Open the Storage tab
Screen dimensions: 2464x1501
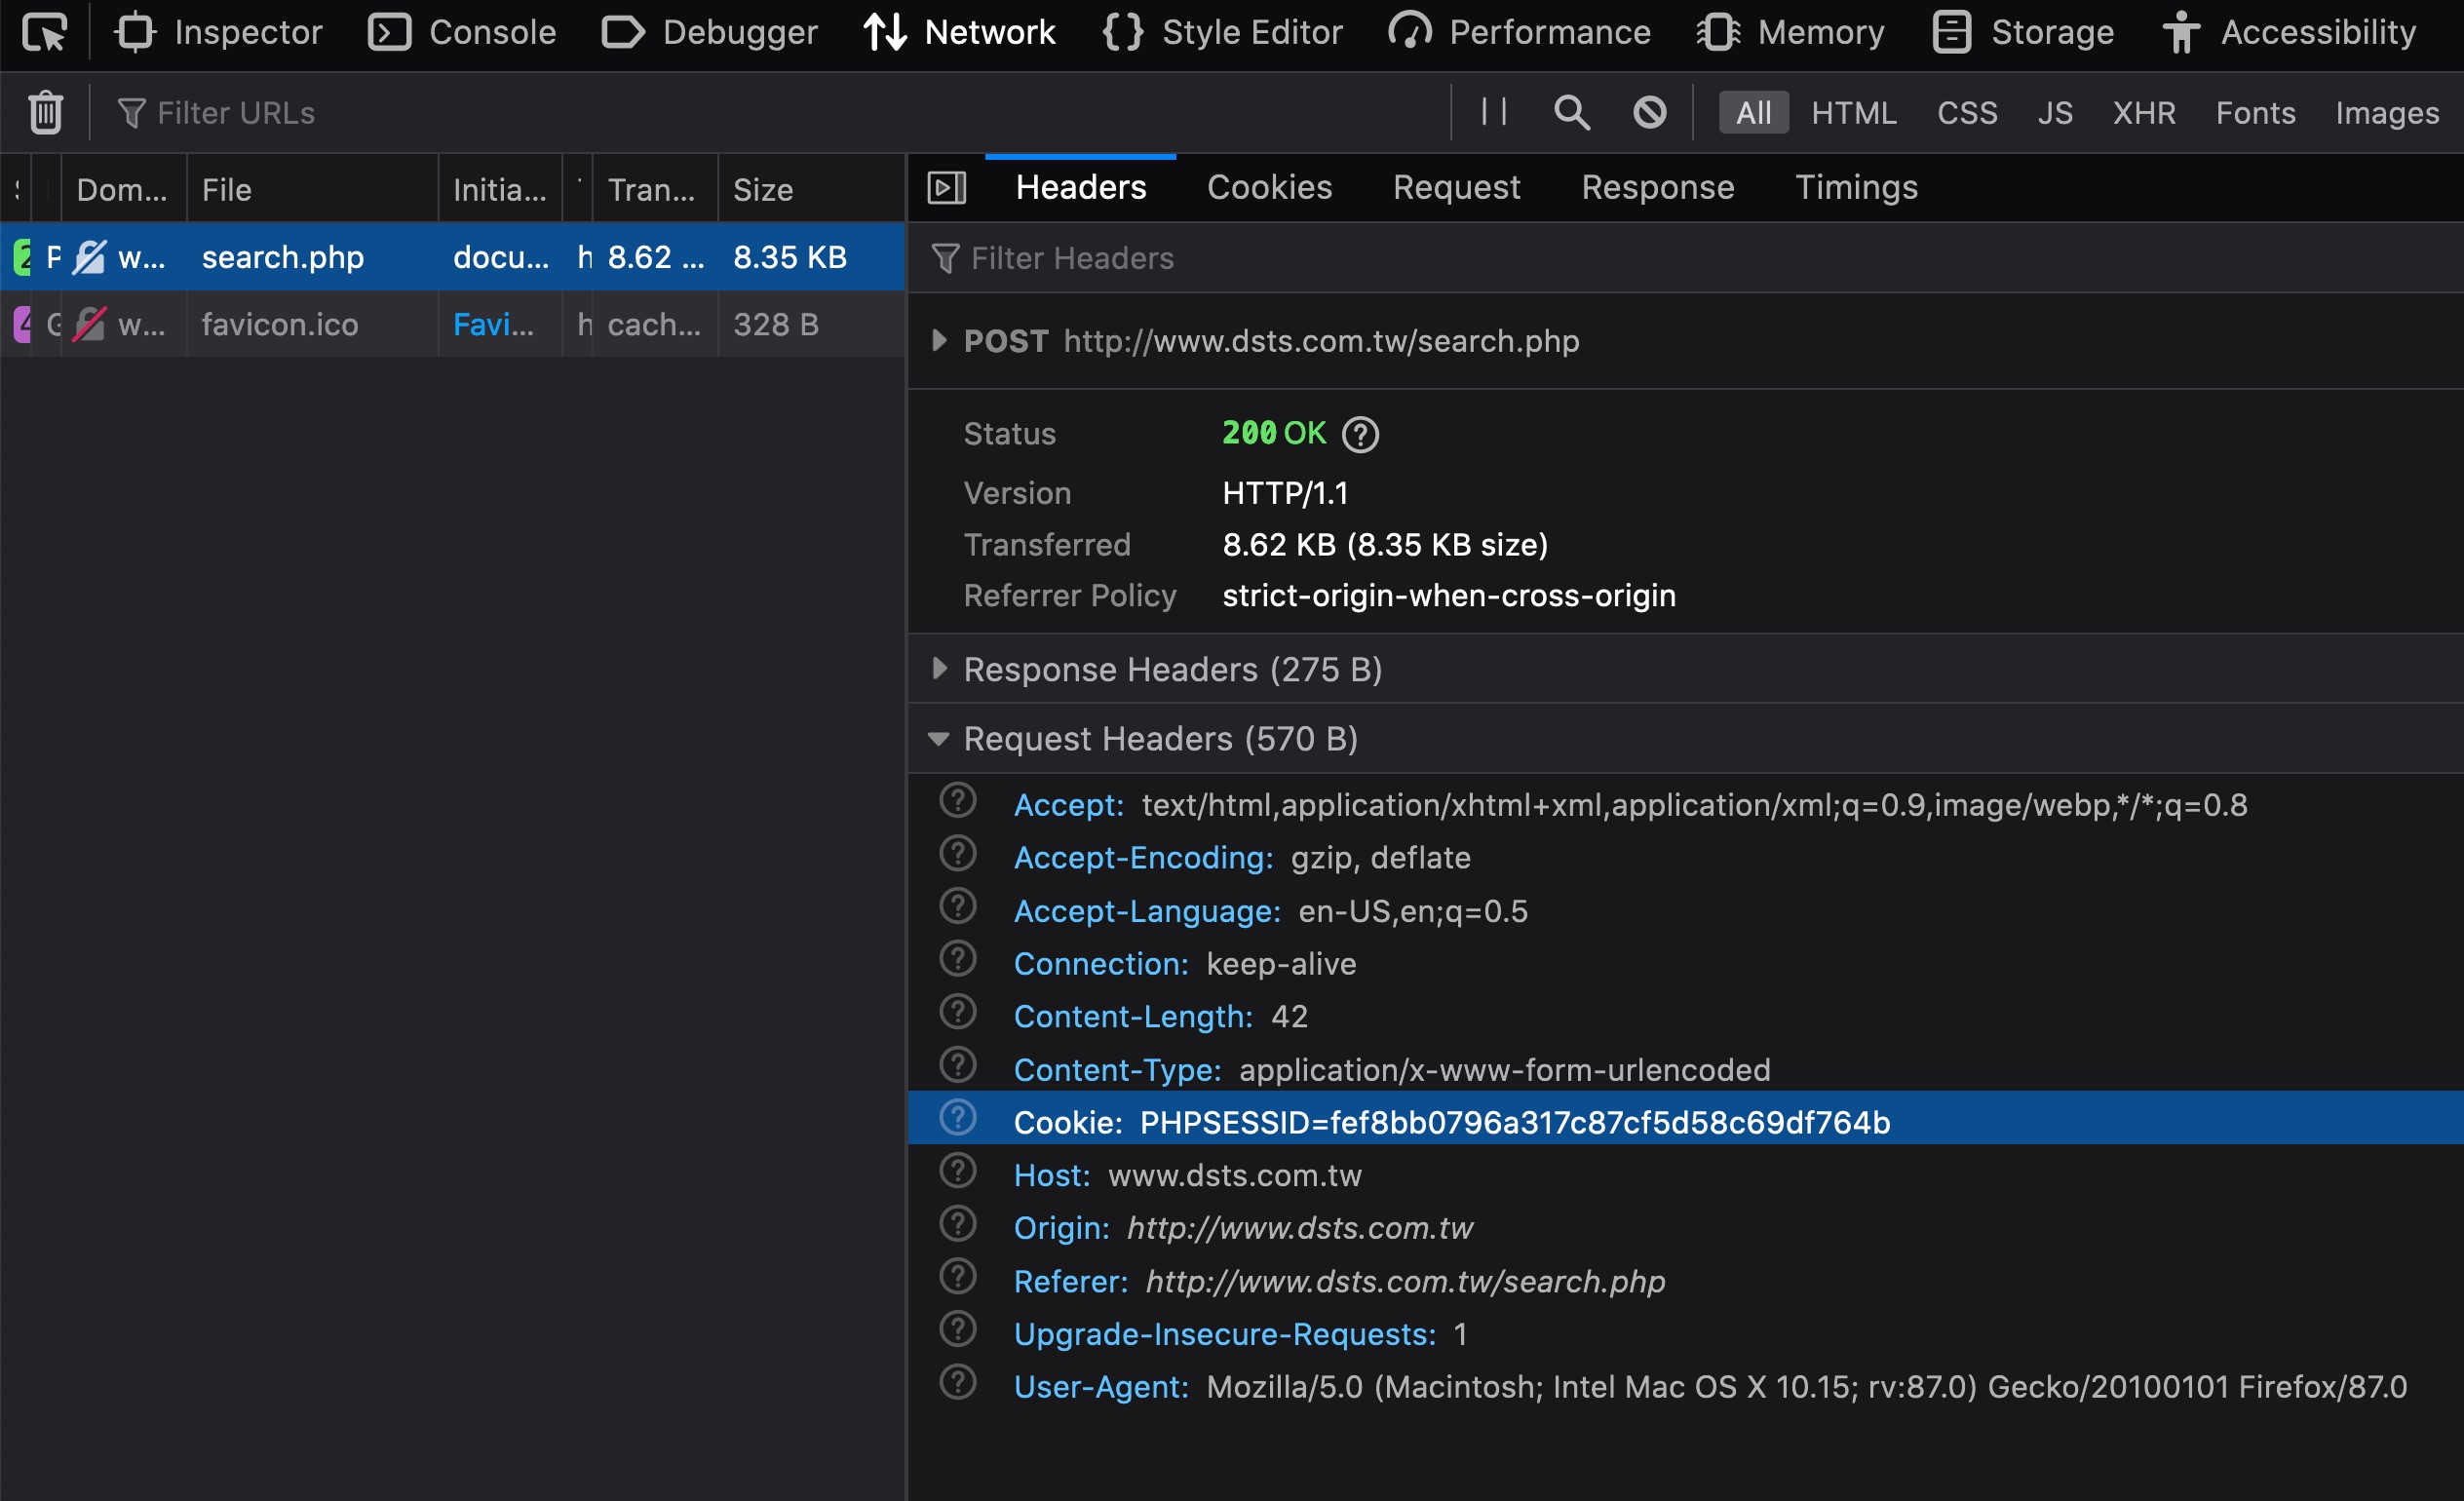tap(2023, 33)
